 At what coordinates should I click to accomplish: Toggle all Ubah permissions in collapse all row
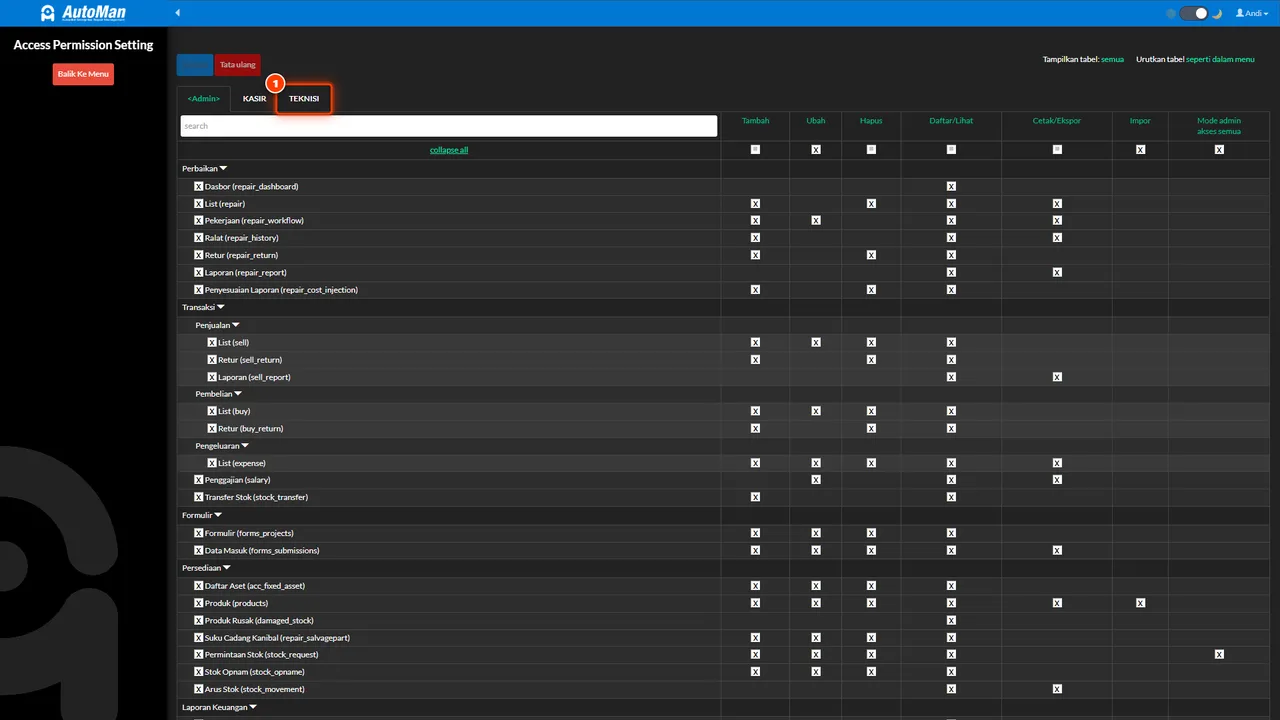pos(816,149)
